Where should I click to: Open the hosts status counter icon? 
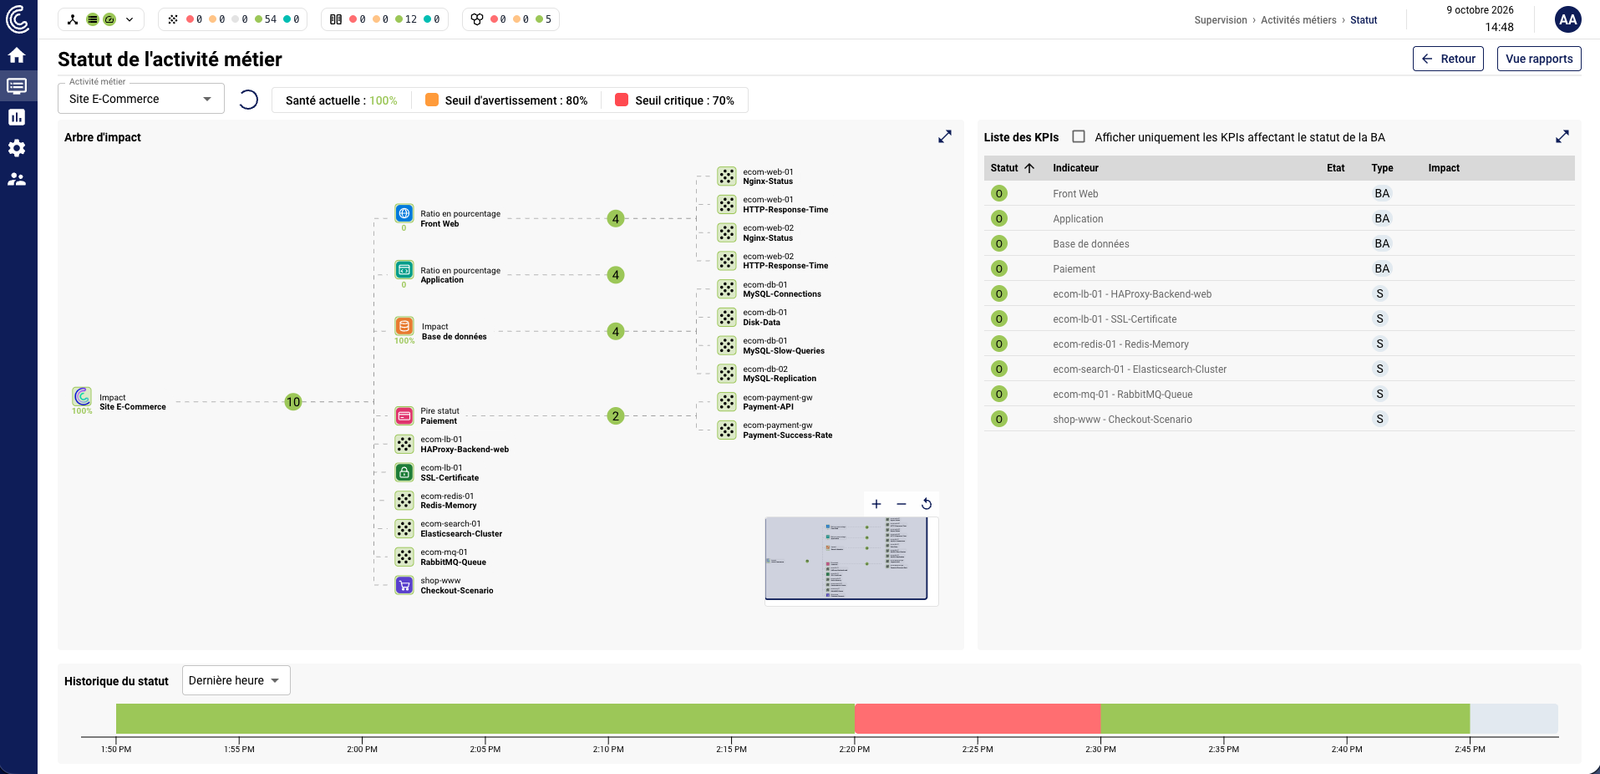[x=336, y=19]
